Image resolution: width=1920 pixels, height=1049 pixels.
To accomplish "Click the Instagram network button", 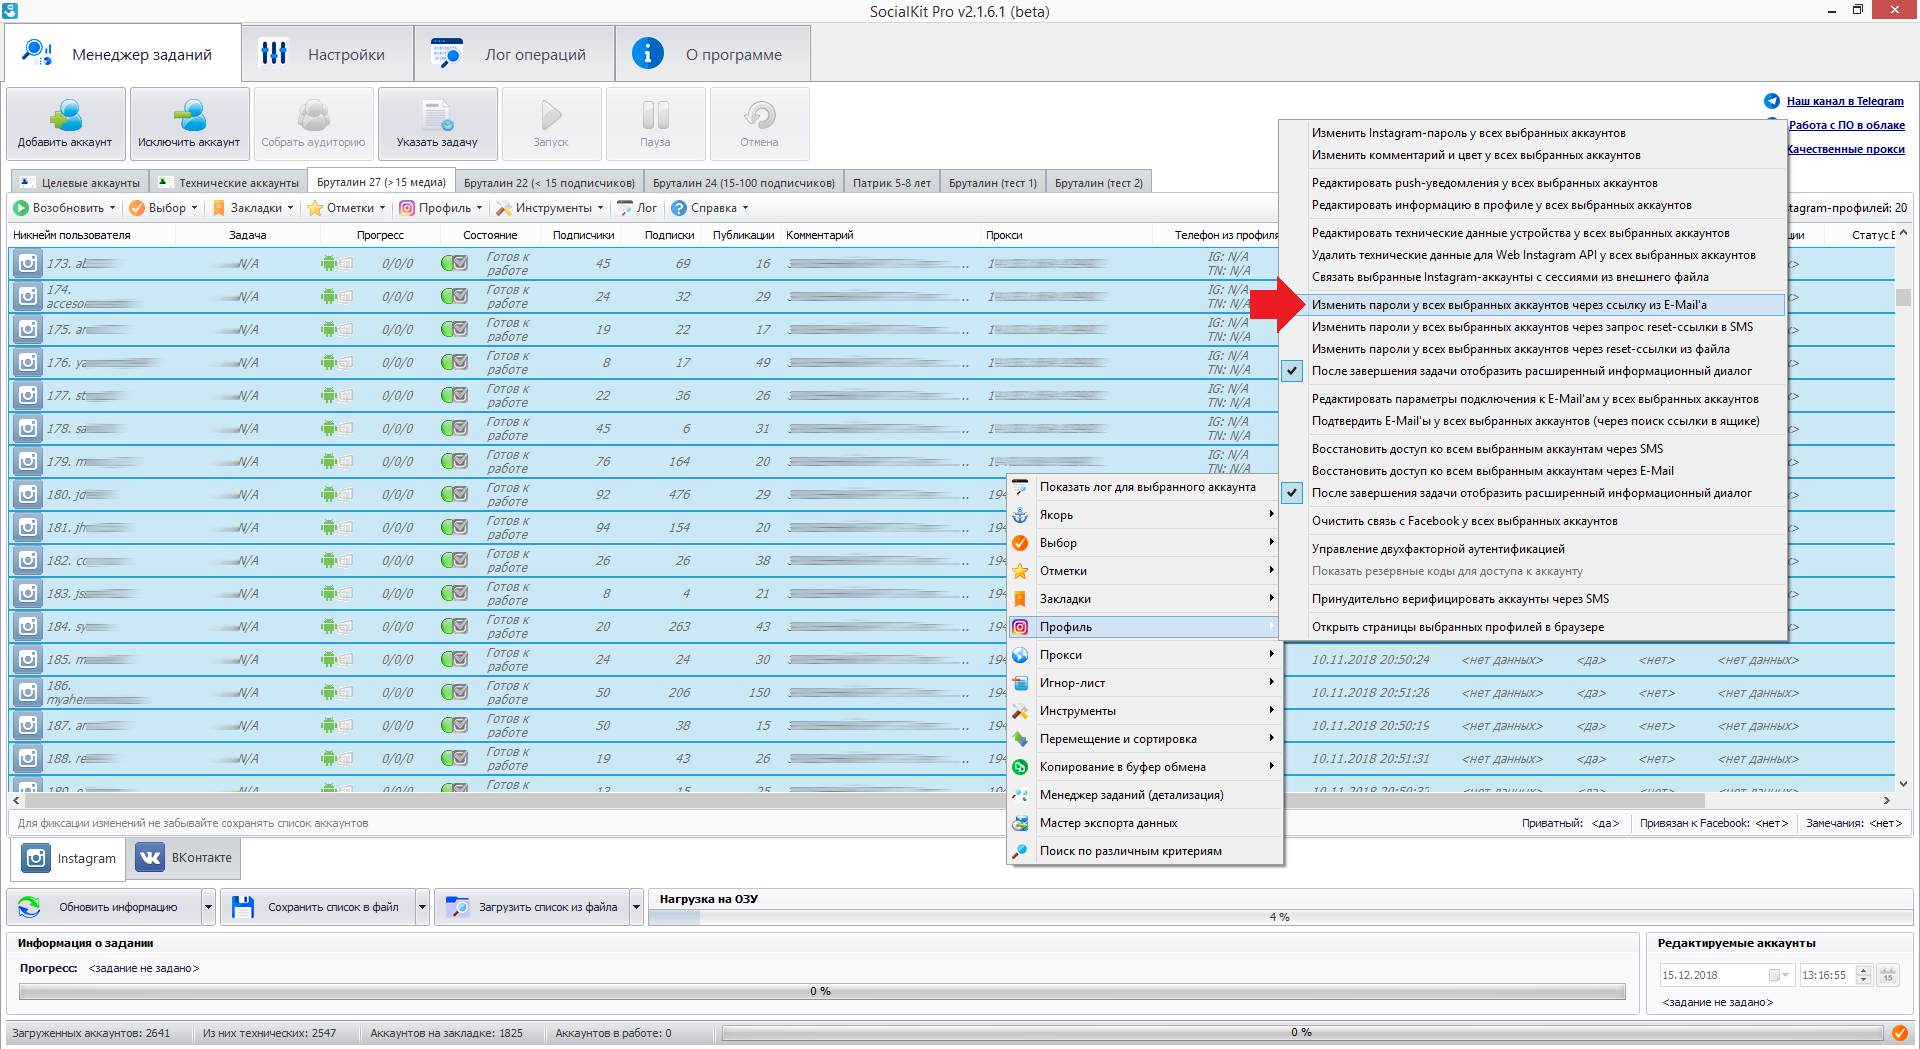I will [68, 858].
